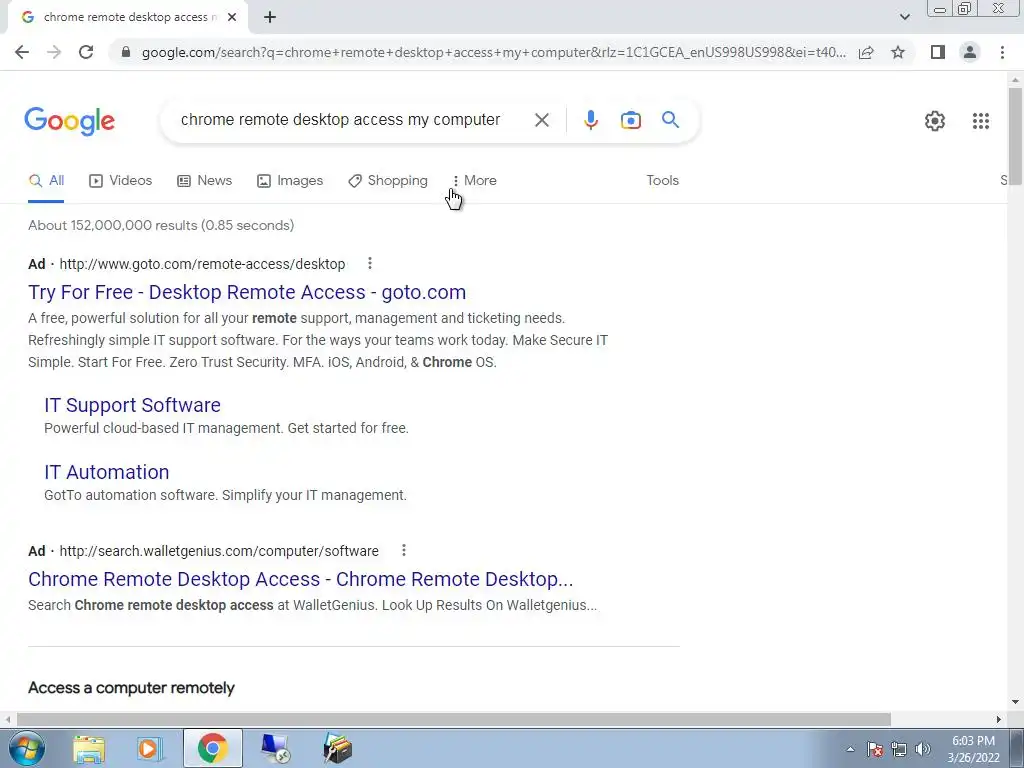Select the All results tab

point(46,181)
